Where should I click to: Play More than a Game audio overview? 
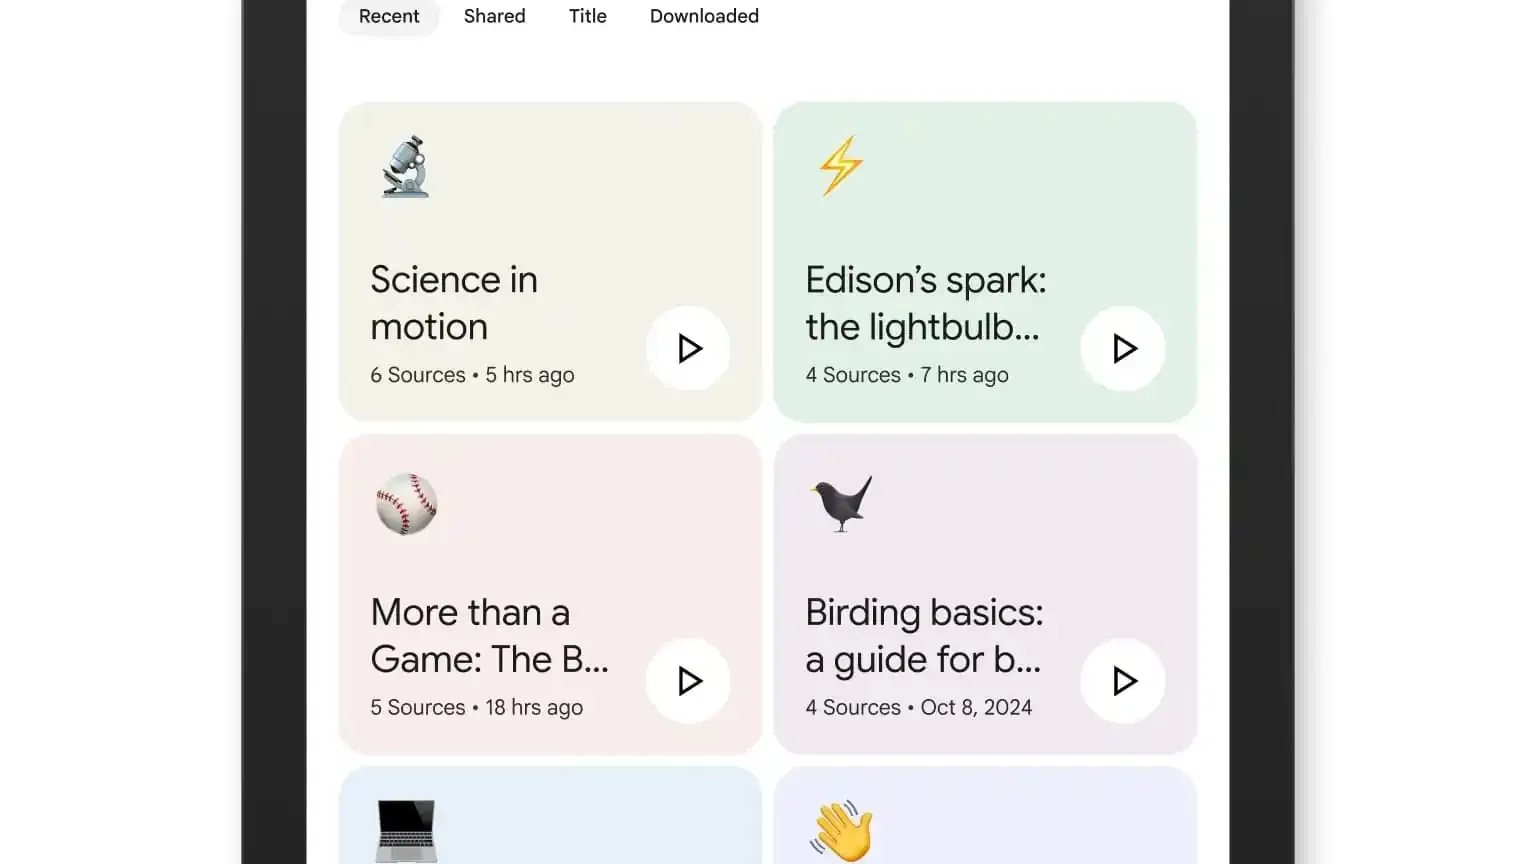(x=688, y=681)
